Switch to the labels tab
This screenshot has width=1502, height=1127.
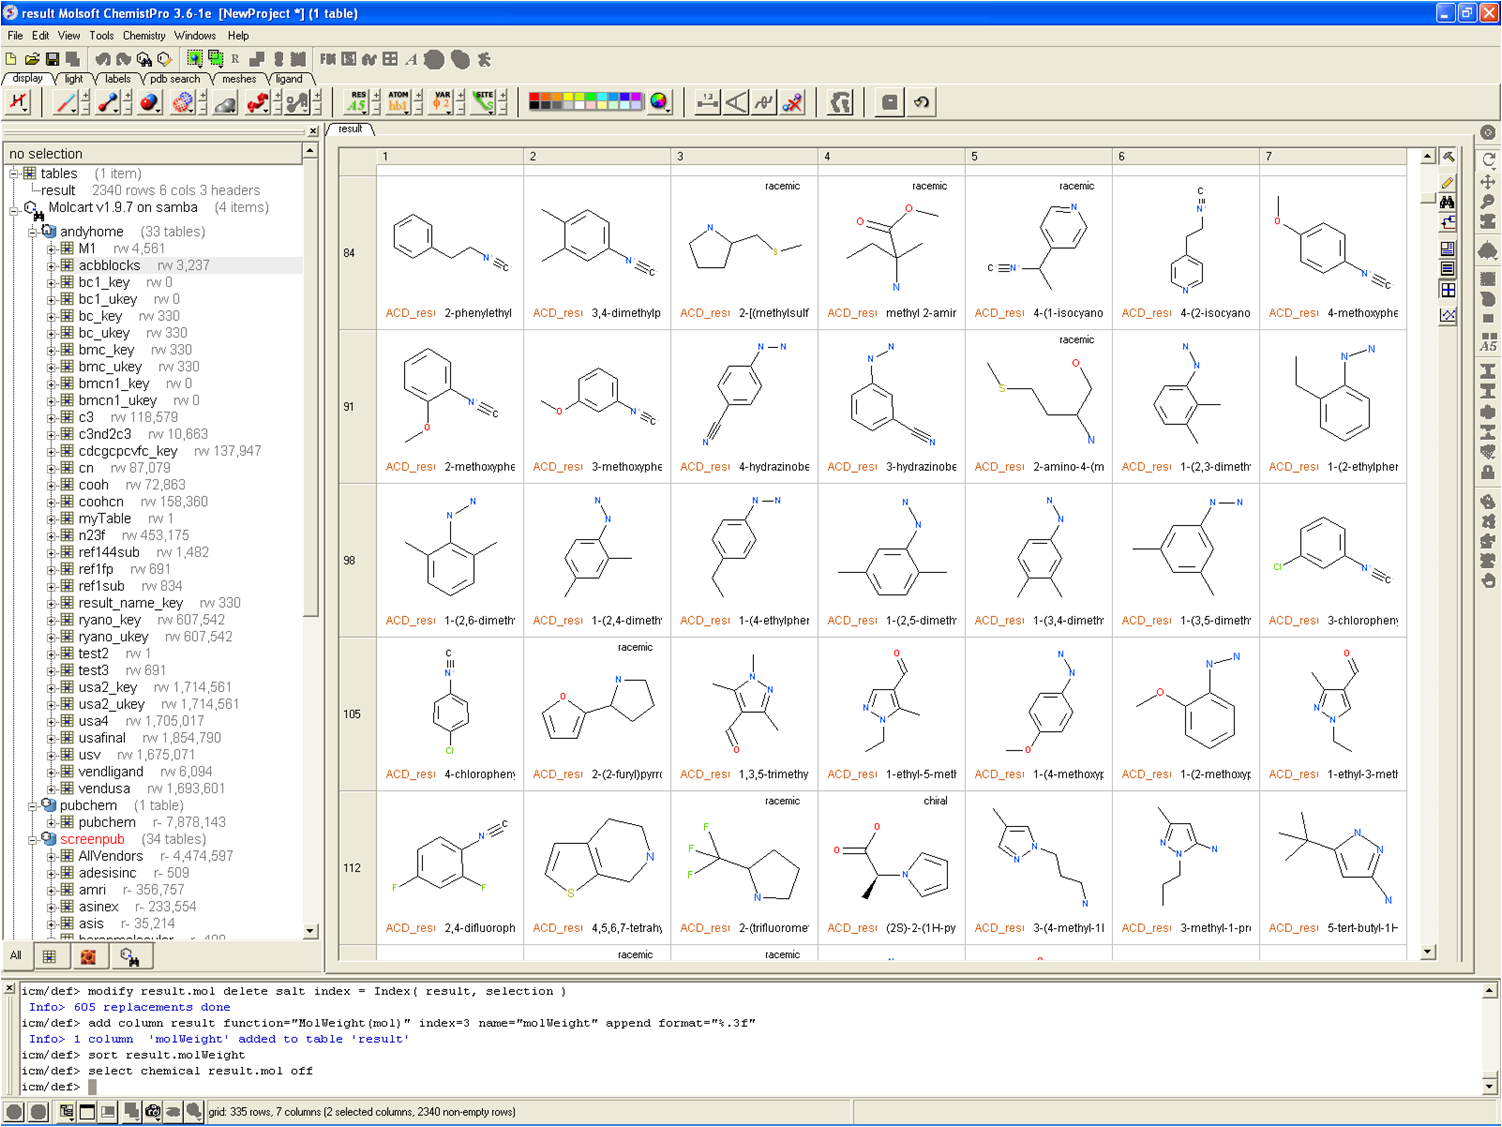[117, 79]
